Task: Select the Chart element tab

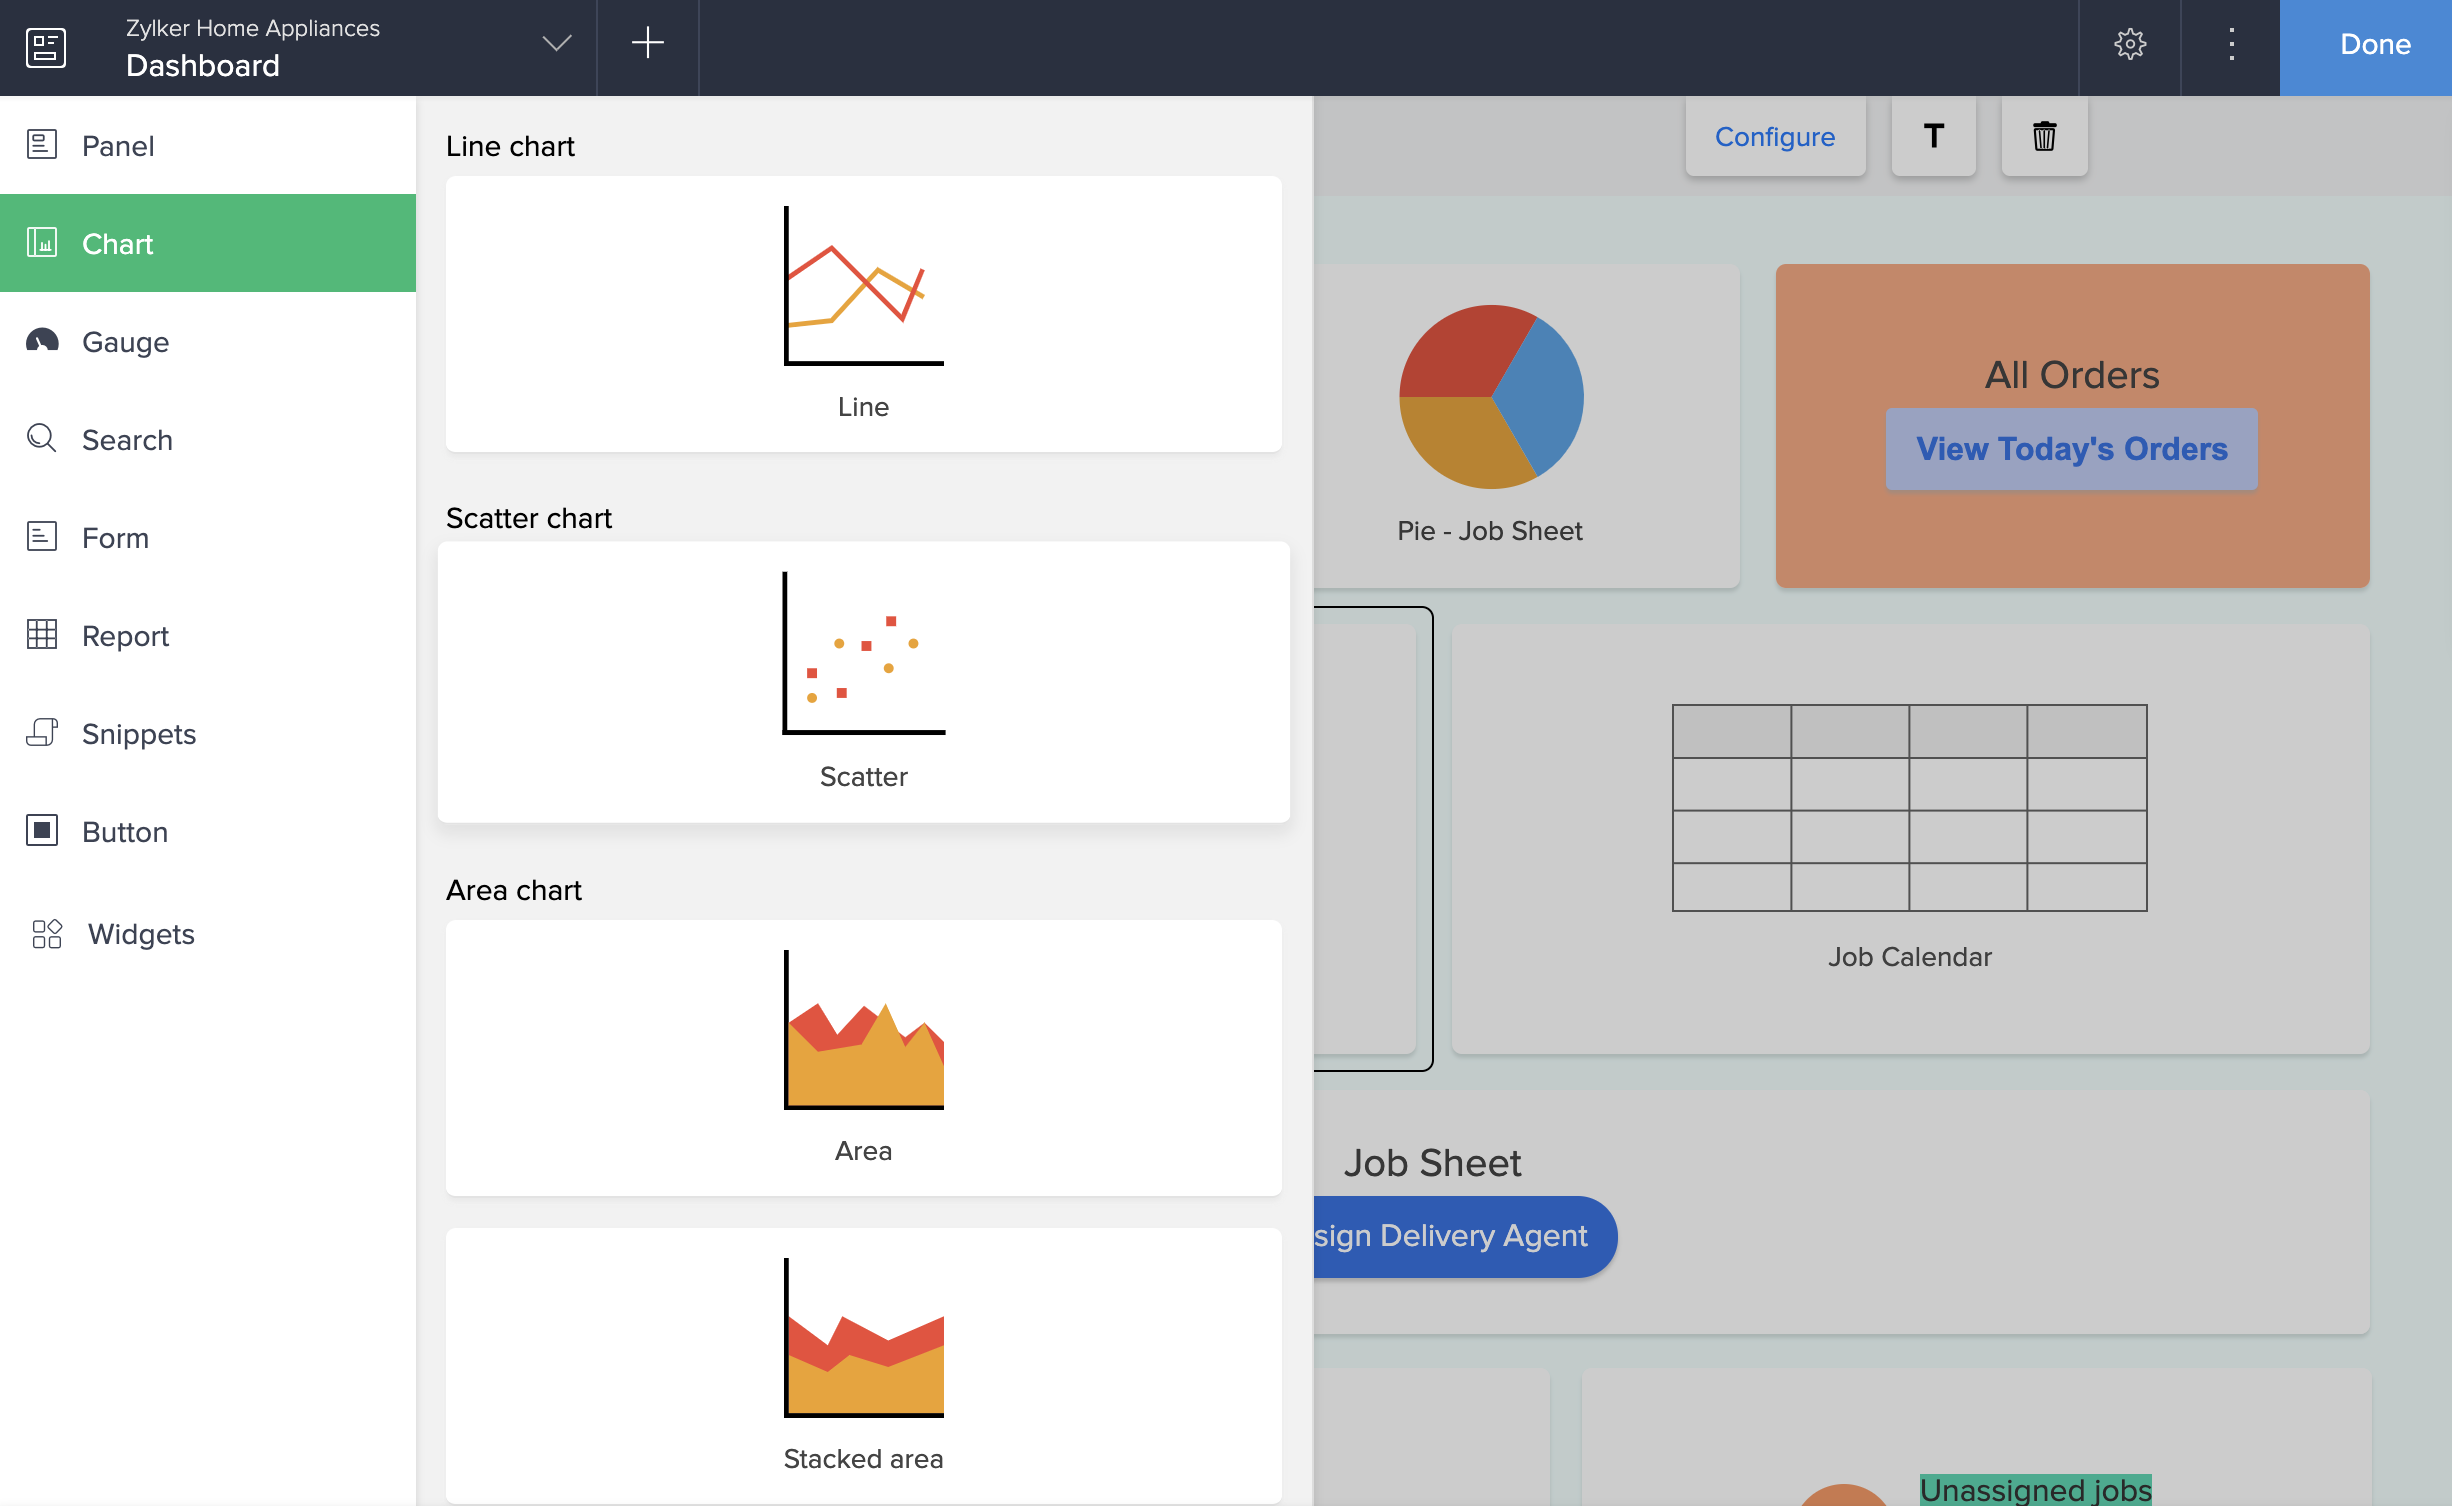Action: (117, 244)
